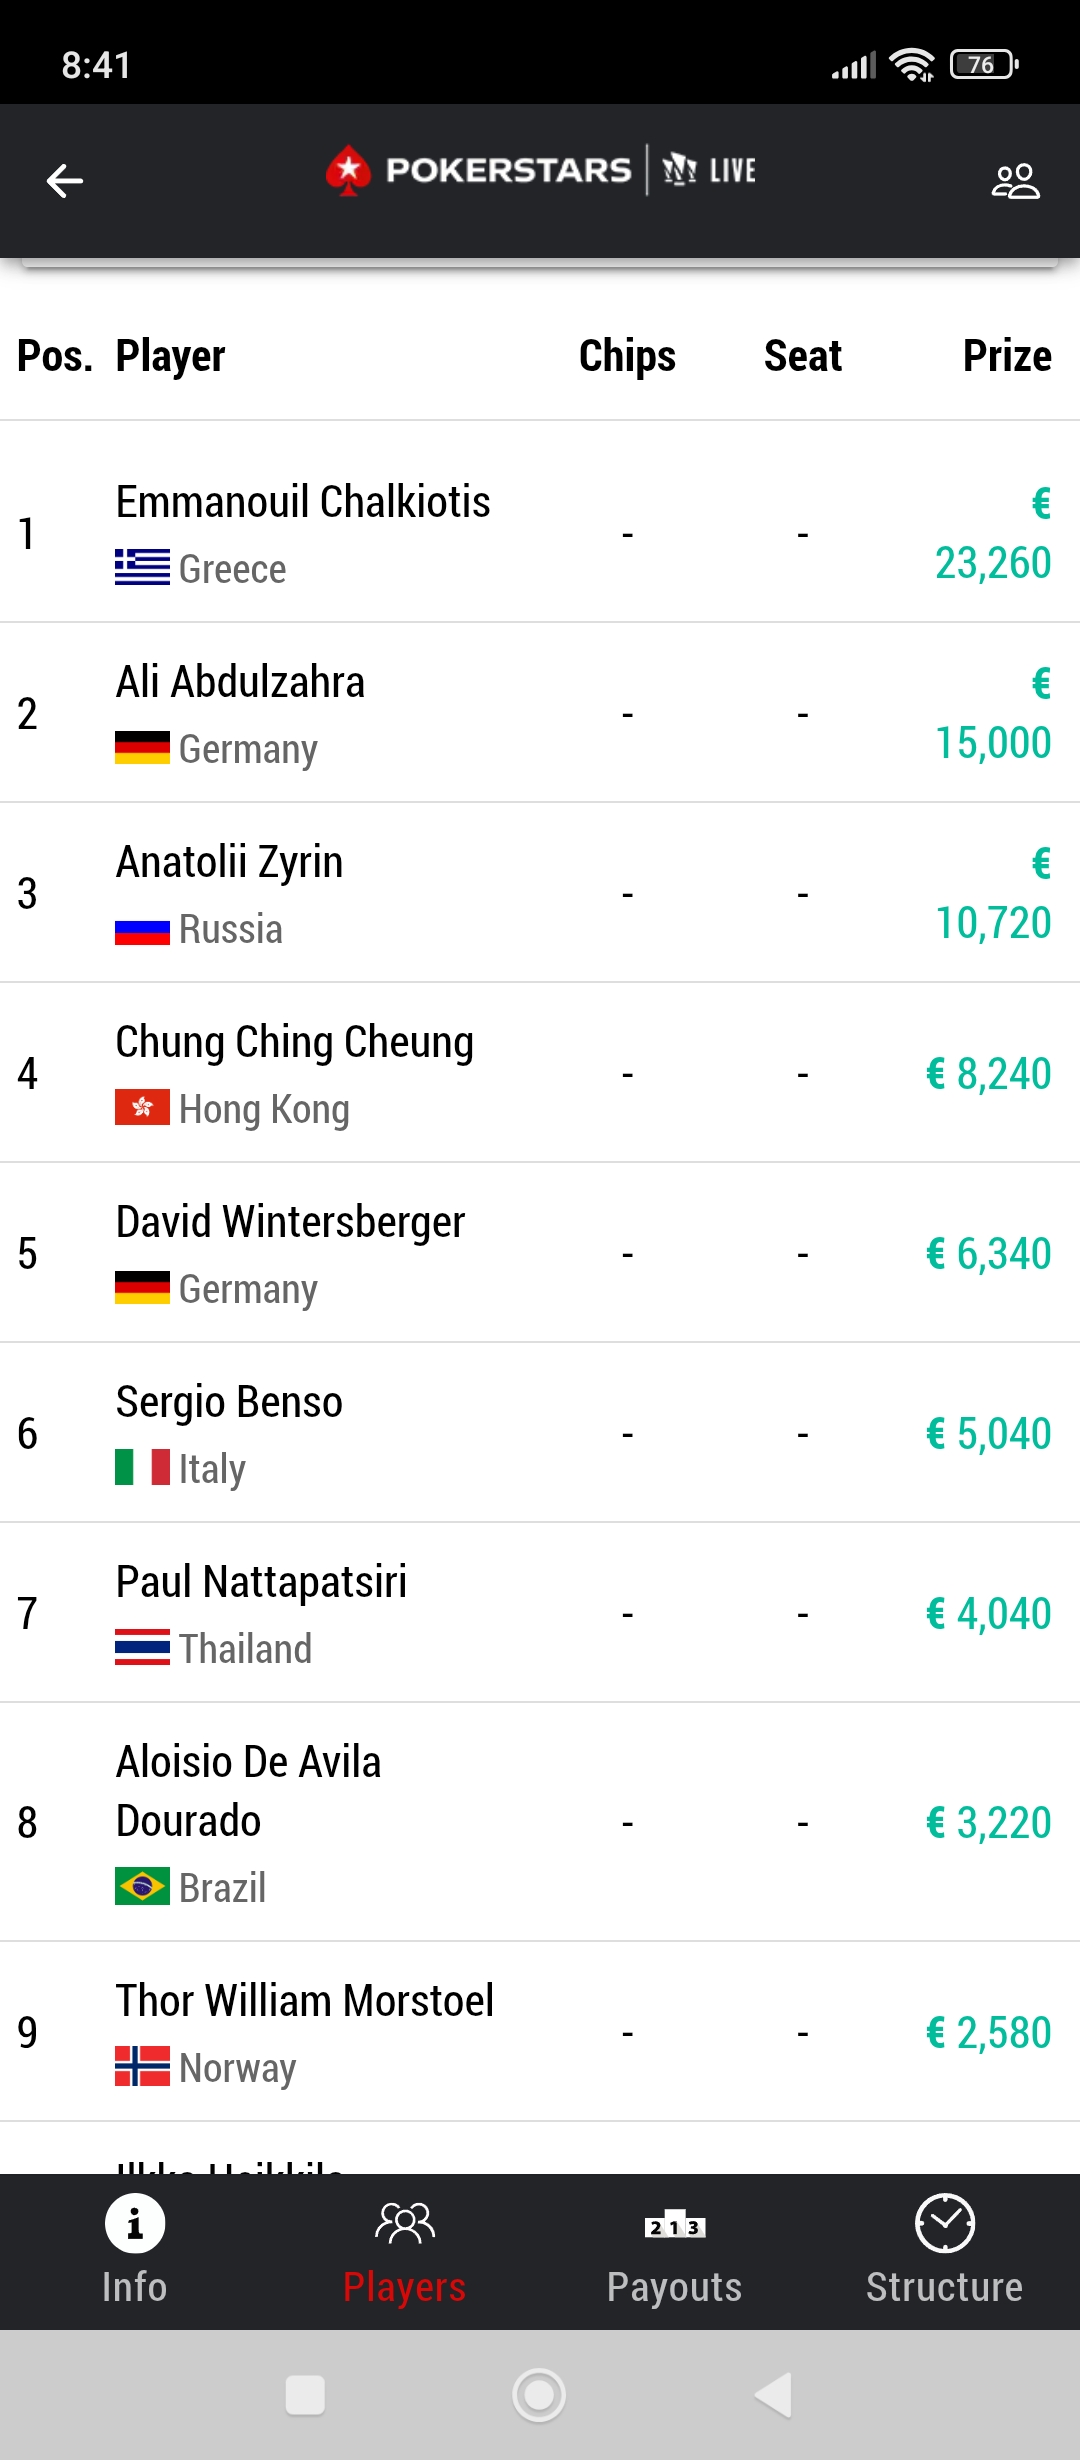
Task: Sort by the Prize column header
Action: tap(1006, 356)
